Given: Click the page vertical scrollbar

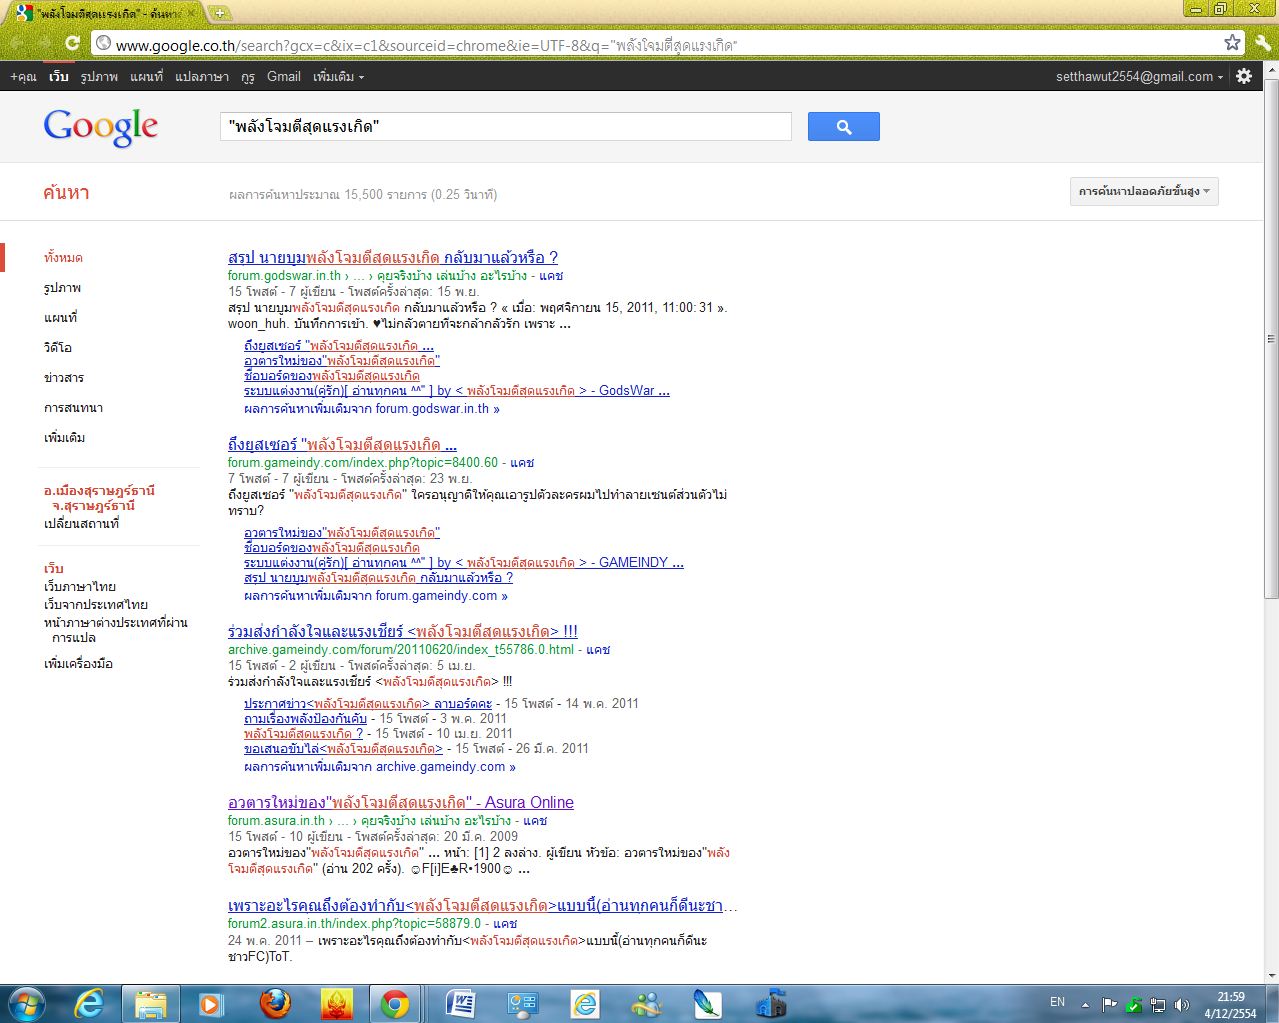Looking at the screenshot, I should [x=1271, y=340].
